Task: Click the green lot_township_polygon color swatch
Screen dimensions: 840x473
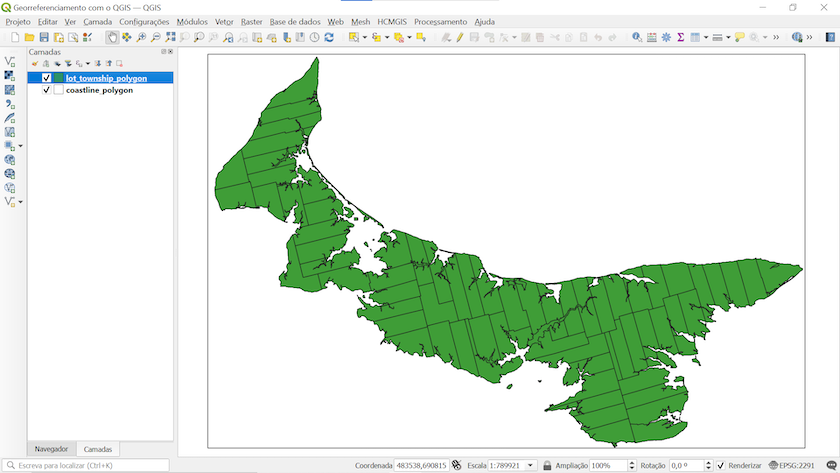Action: [59, 77]
